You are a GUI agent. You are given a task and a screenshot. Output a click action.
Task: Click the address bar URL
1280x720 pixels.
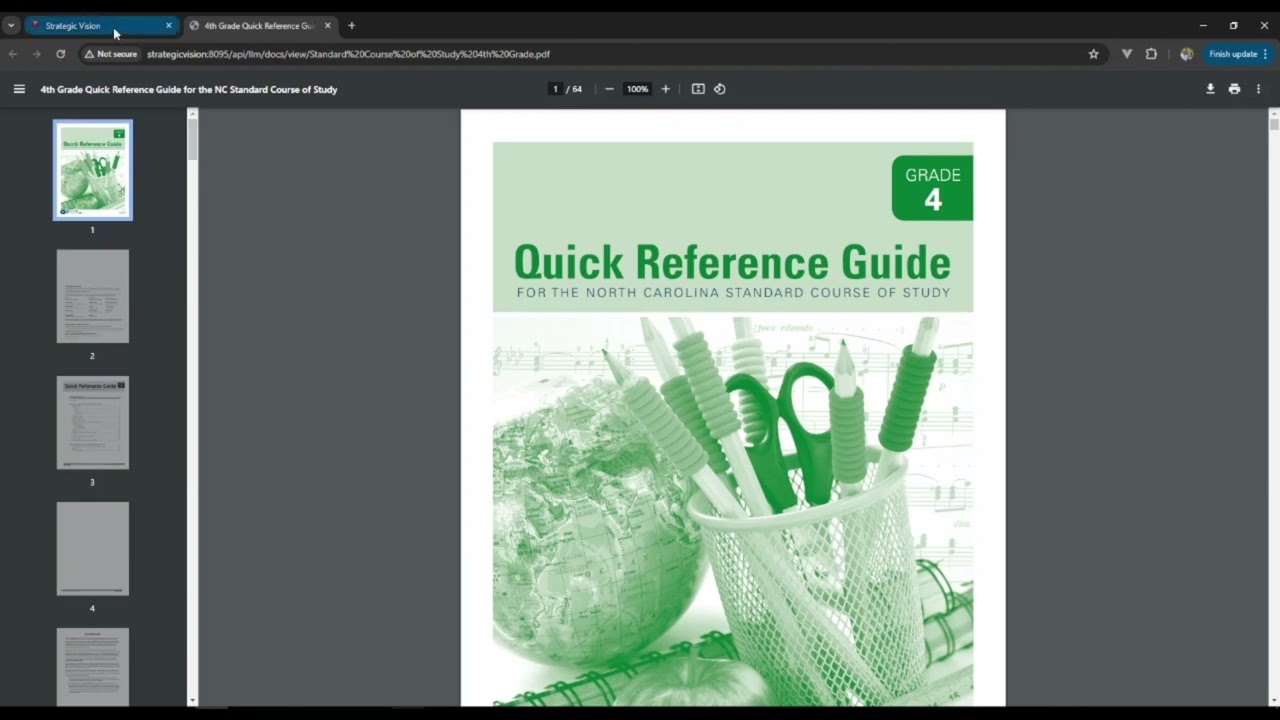(x=348, y=54)
